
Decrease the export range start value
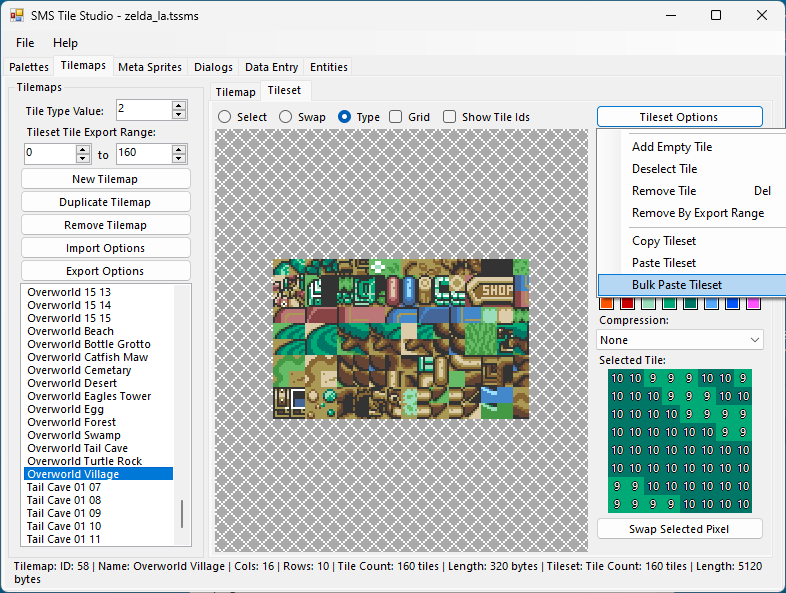tap(83, 158)
